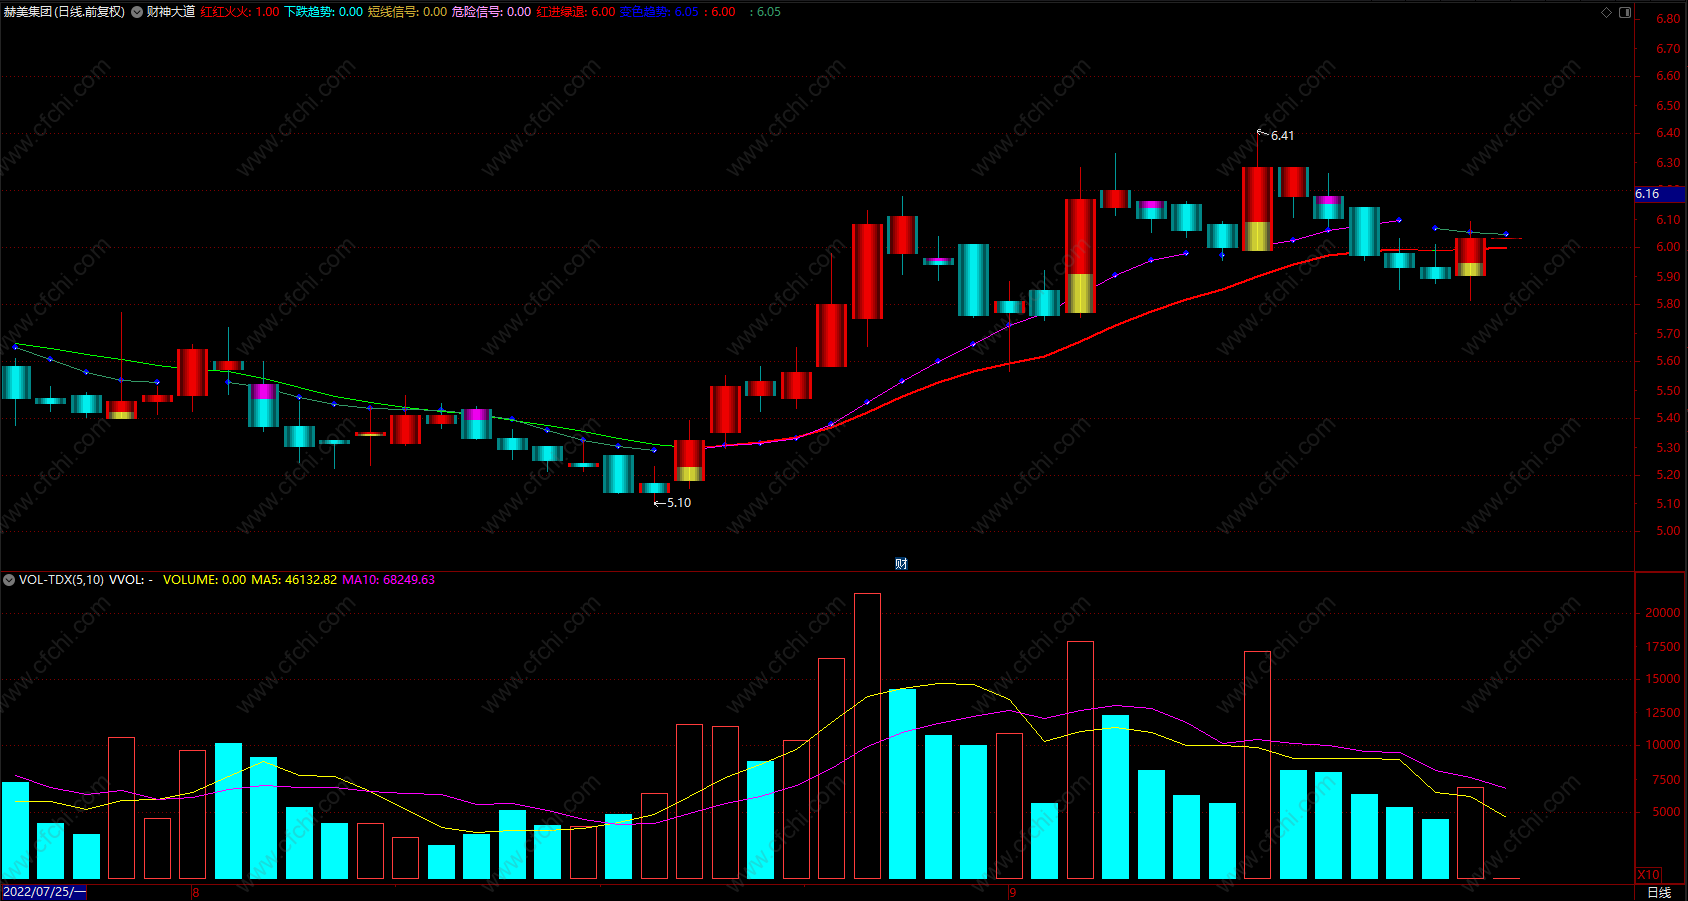Click the diamond icon at top right

click(x=1606, y=12)
